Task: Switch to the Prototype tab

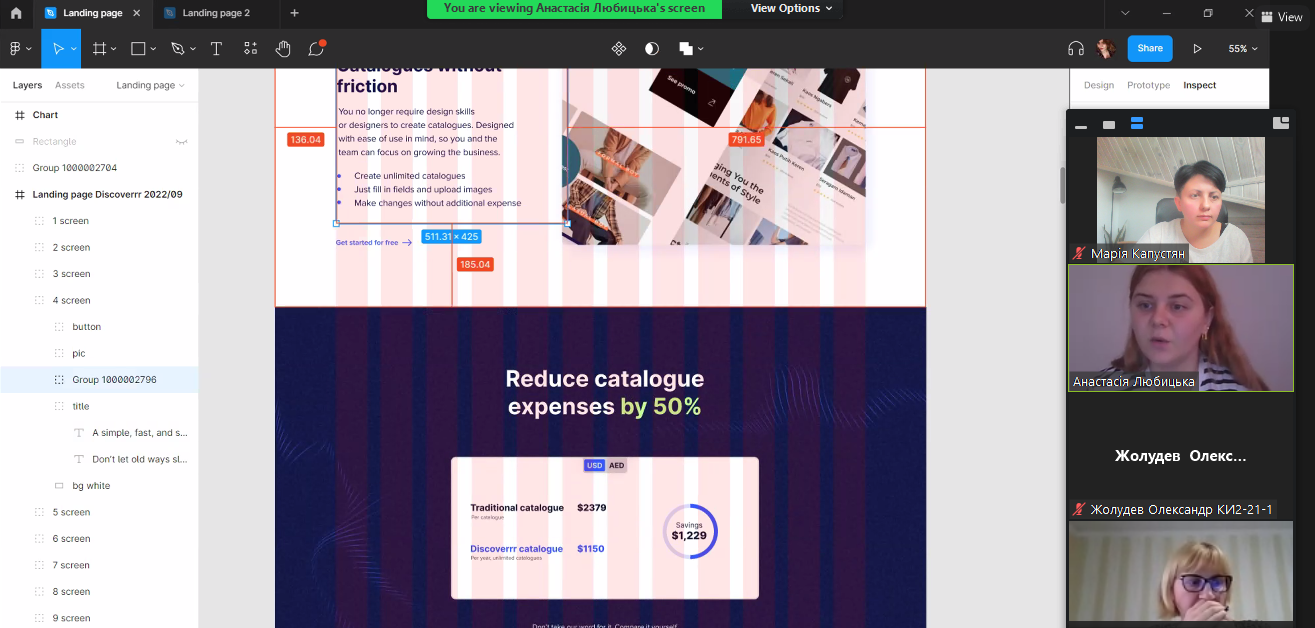Action: tap(1148, 85)
